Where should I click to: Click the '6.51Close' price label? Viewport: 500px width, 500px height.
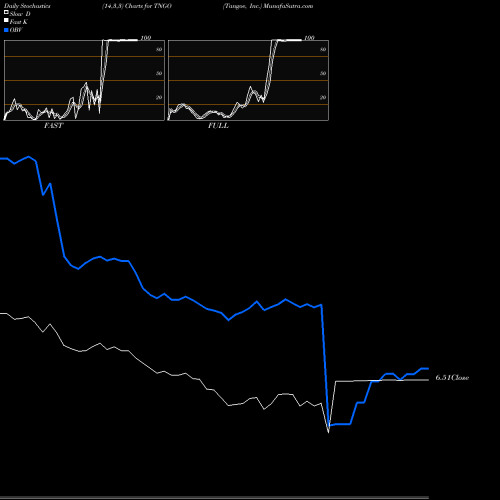[452, 378]
